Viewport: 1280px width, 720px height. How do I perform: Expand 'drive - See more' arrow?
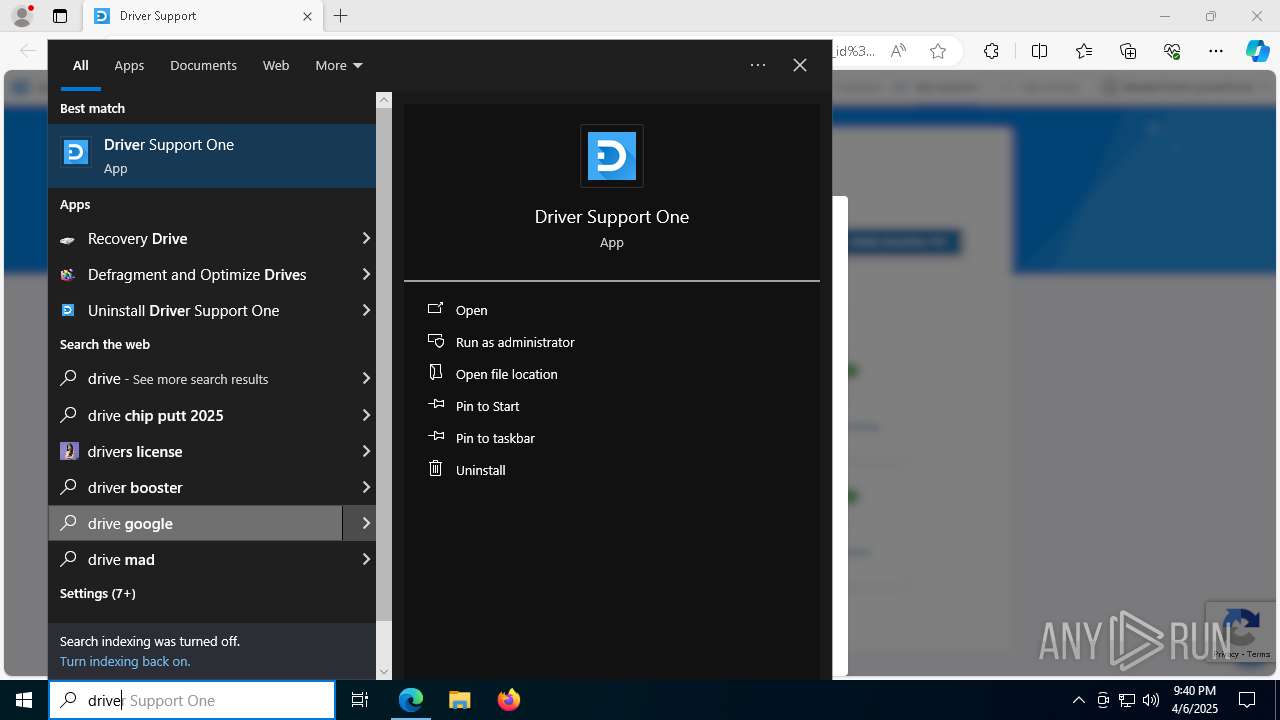[x=365, y=379]
